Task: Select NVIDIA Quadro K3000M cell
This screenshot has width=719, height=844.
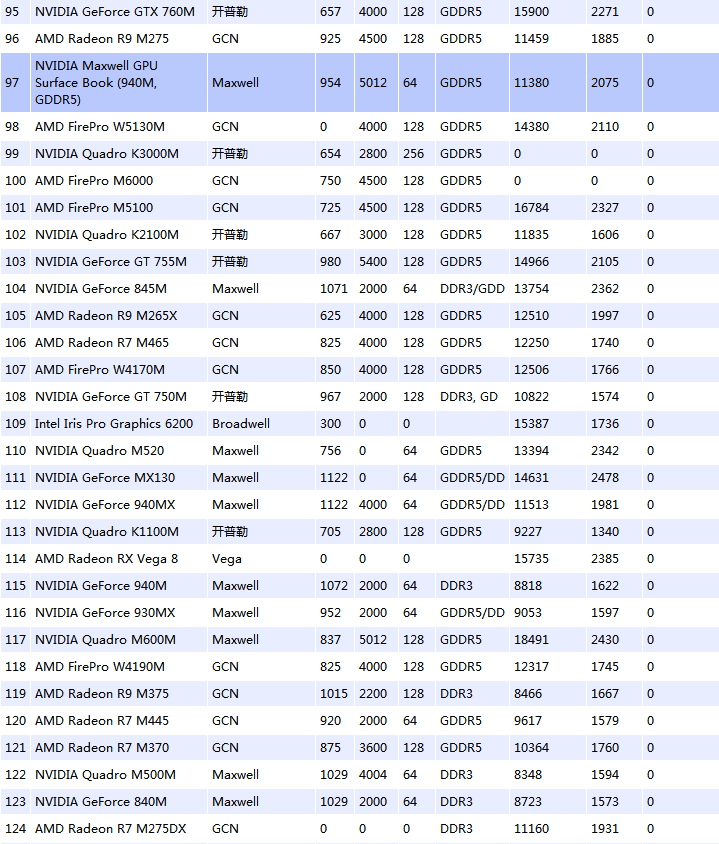Action: [107, 154]
